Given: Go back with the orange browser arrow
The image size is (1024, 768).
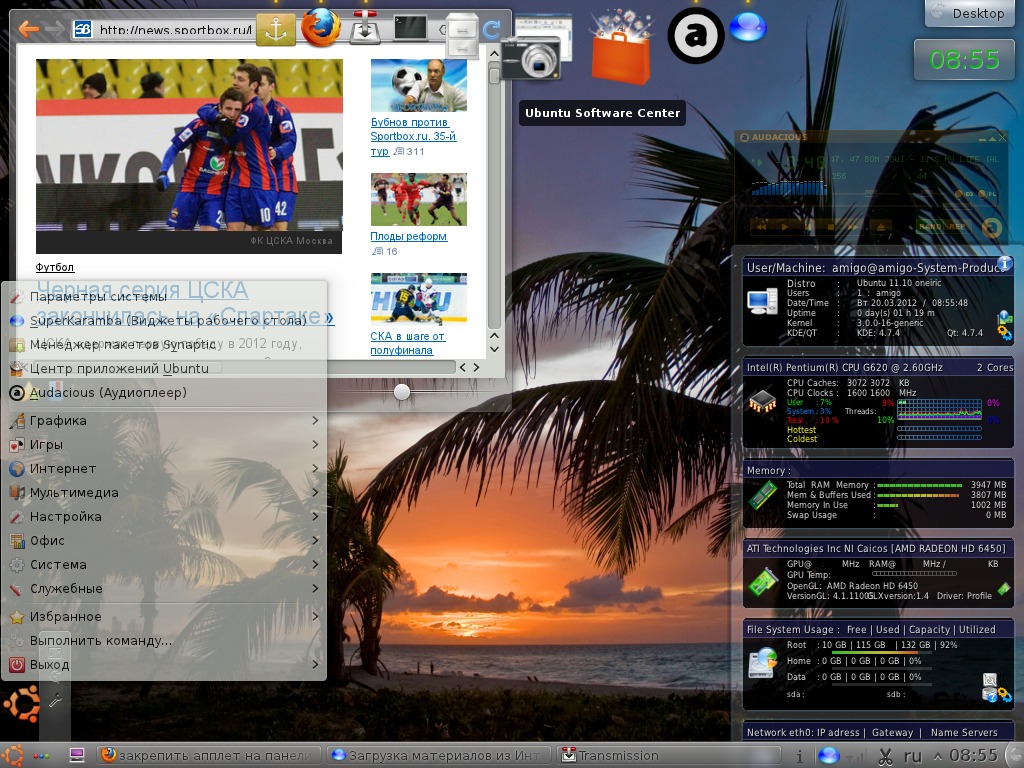Looking at the screenshot, I should coord(28,29).
